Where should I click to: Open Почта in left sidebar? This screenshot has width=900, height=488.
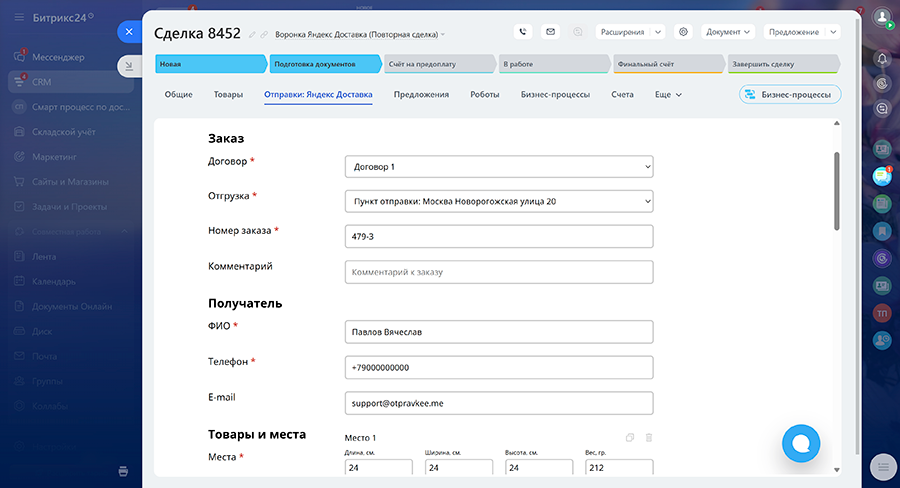(44, 356)
